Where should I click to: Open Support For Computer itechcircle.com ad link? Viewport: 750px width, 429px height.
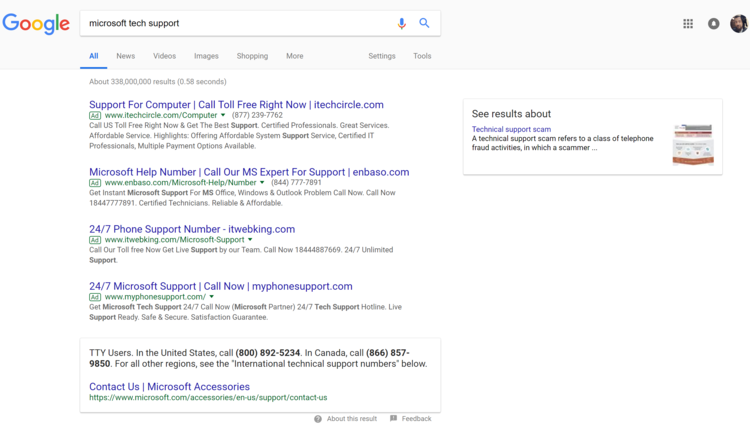[236, 105]
